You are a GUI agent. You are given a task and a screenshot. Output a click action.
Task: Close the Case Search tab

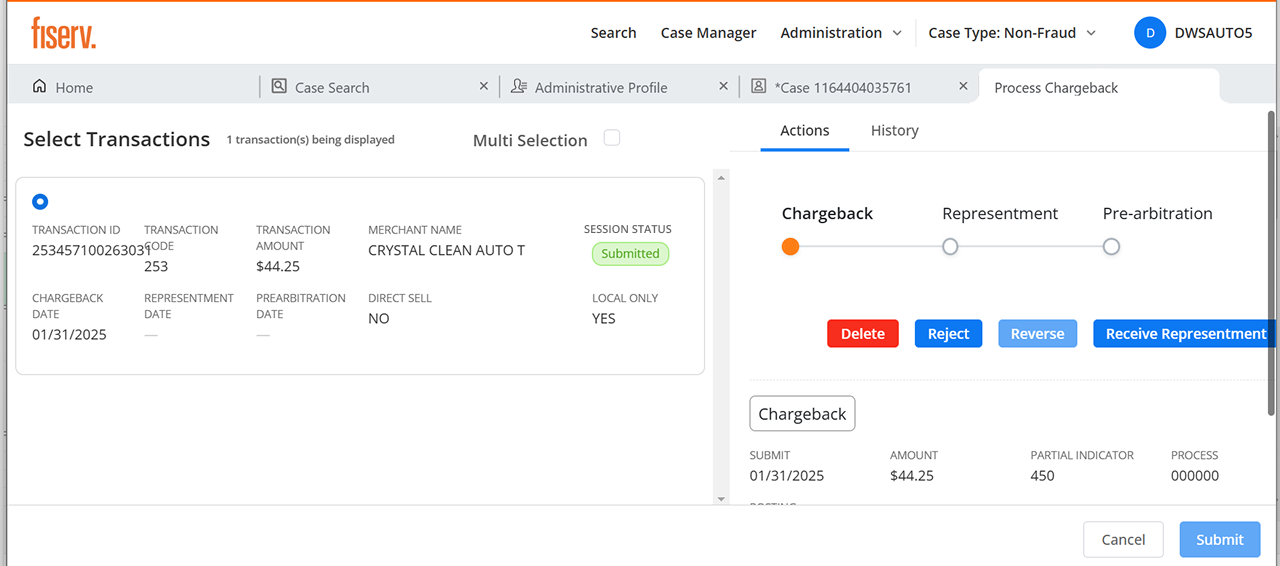[x=484, y=86]
